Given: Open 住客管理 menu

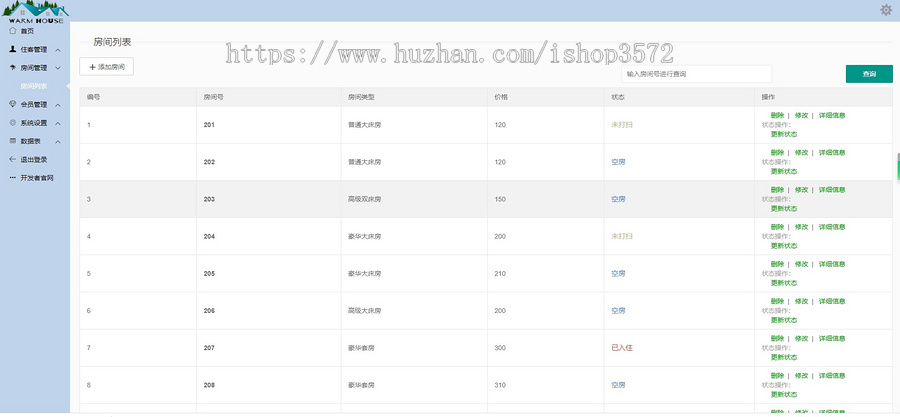Looking at the screenshot, I should click(x=34, y=49).
